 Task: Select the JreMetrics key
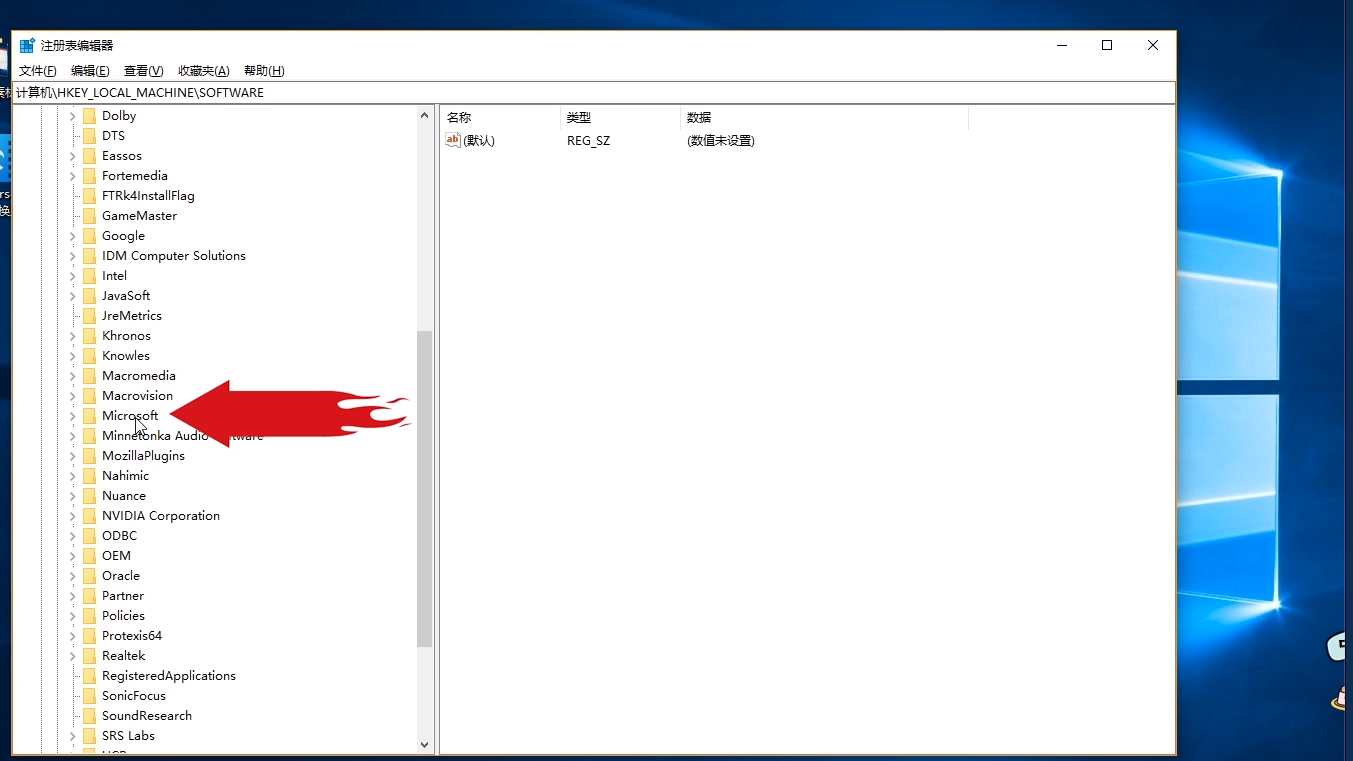coord(132,316)
